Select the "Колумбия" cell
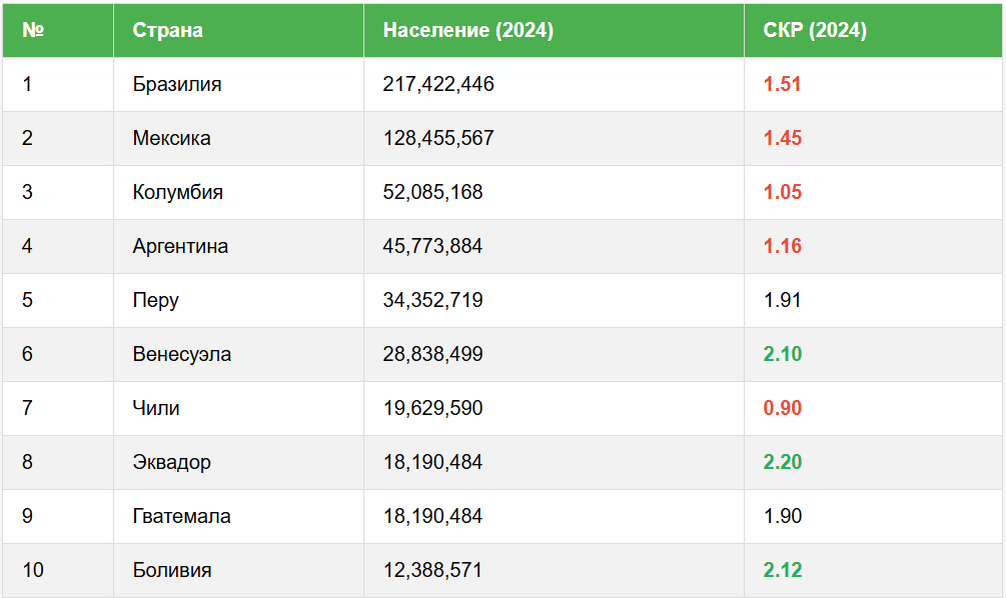Viewport: 1006px width, 598px height. coord(178,192)
